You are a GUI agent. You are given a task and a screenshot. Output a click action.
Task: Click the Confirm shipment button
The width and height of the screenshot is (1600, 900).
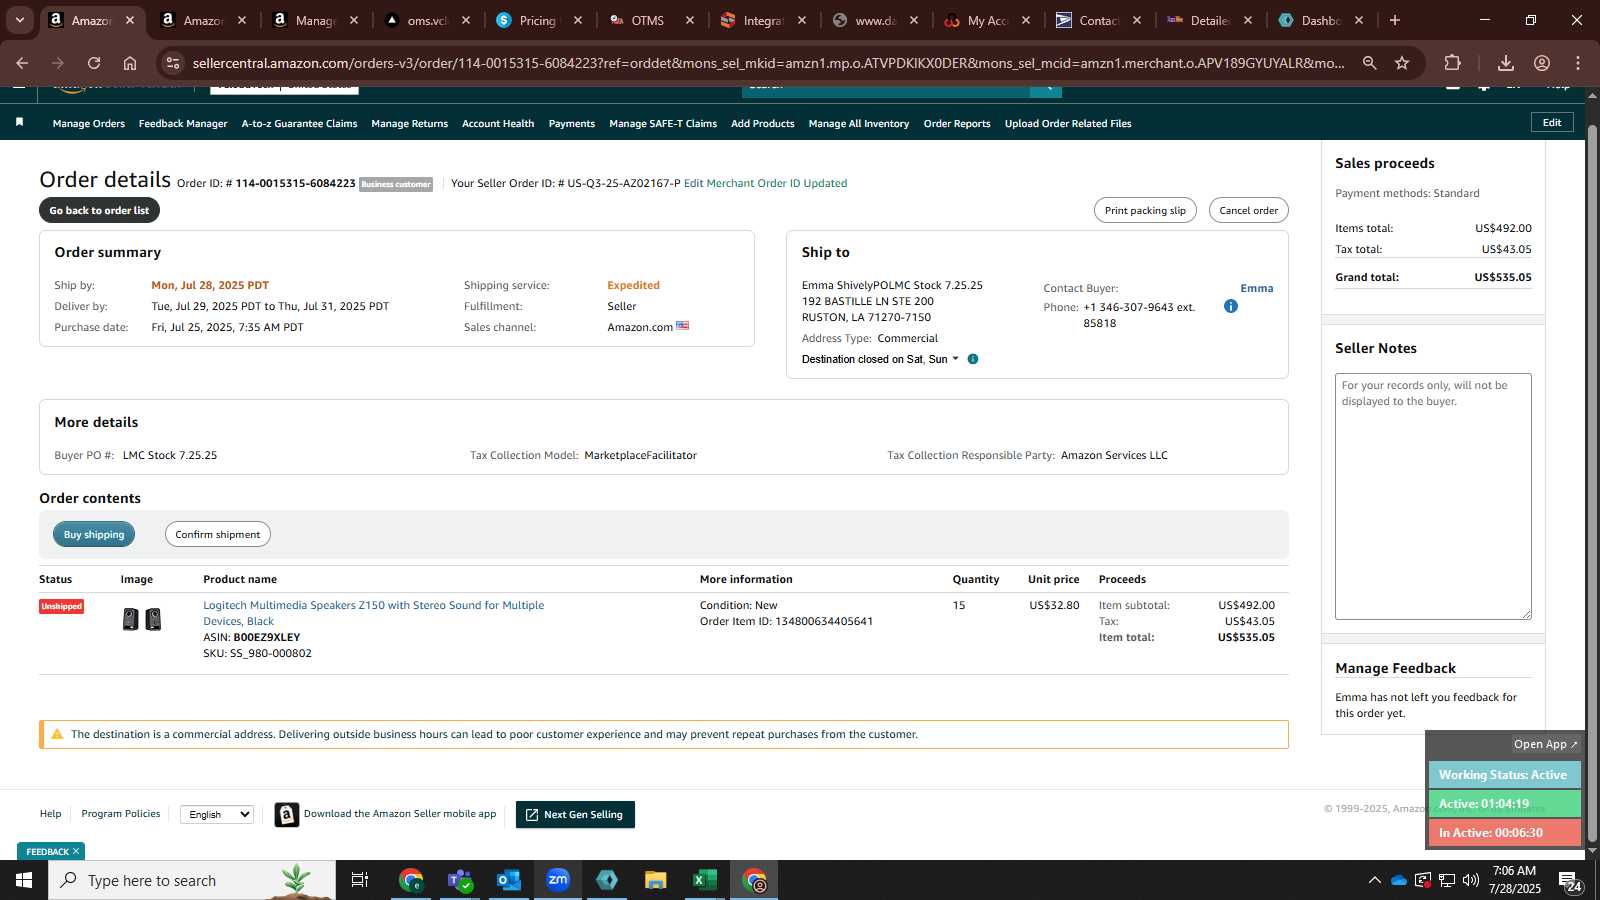[x=218, y=534]
